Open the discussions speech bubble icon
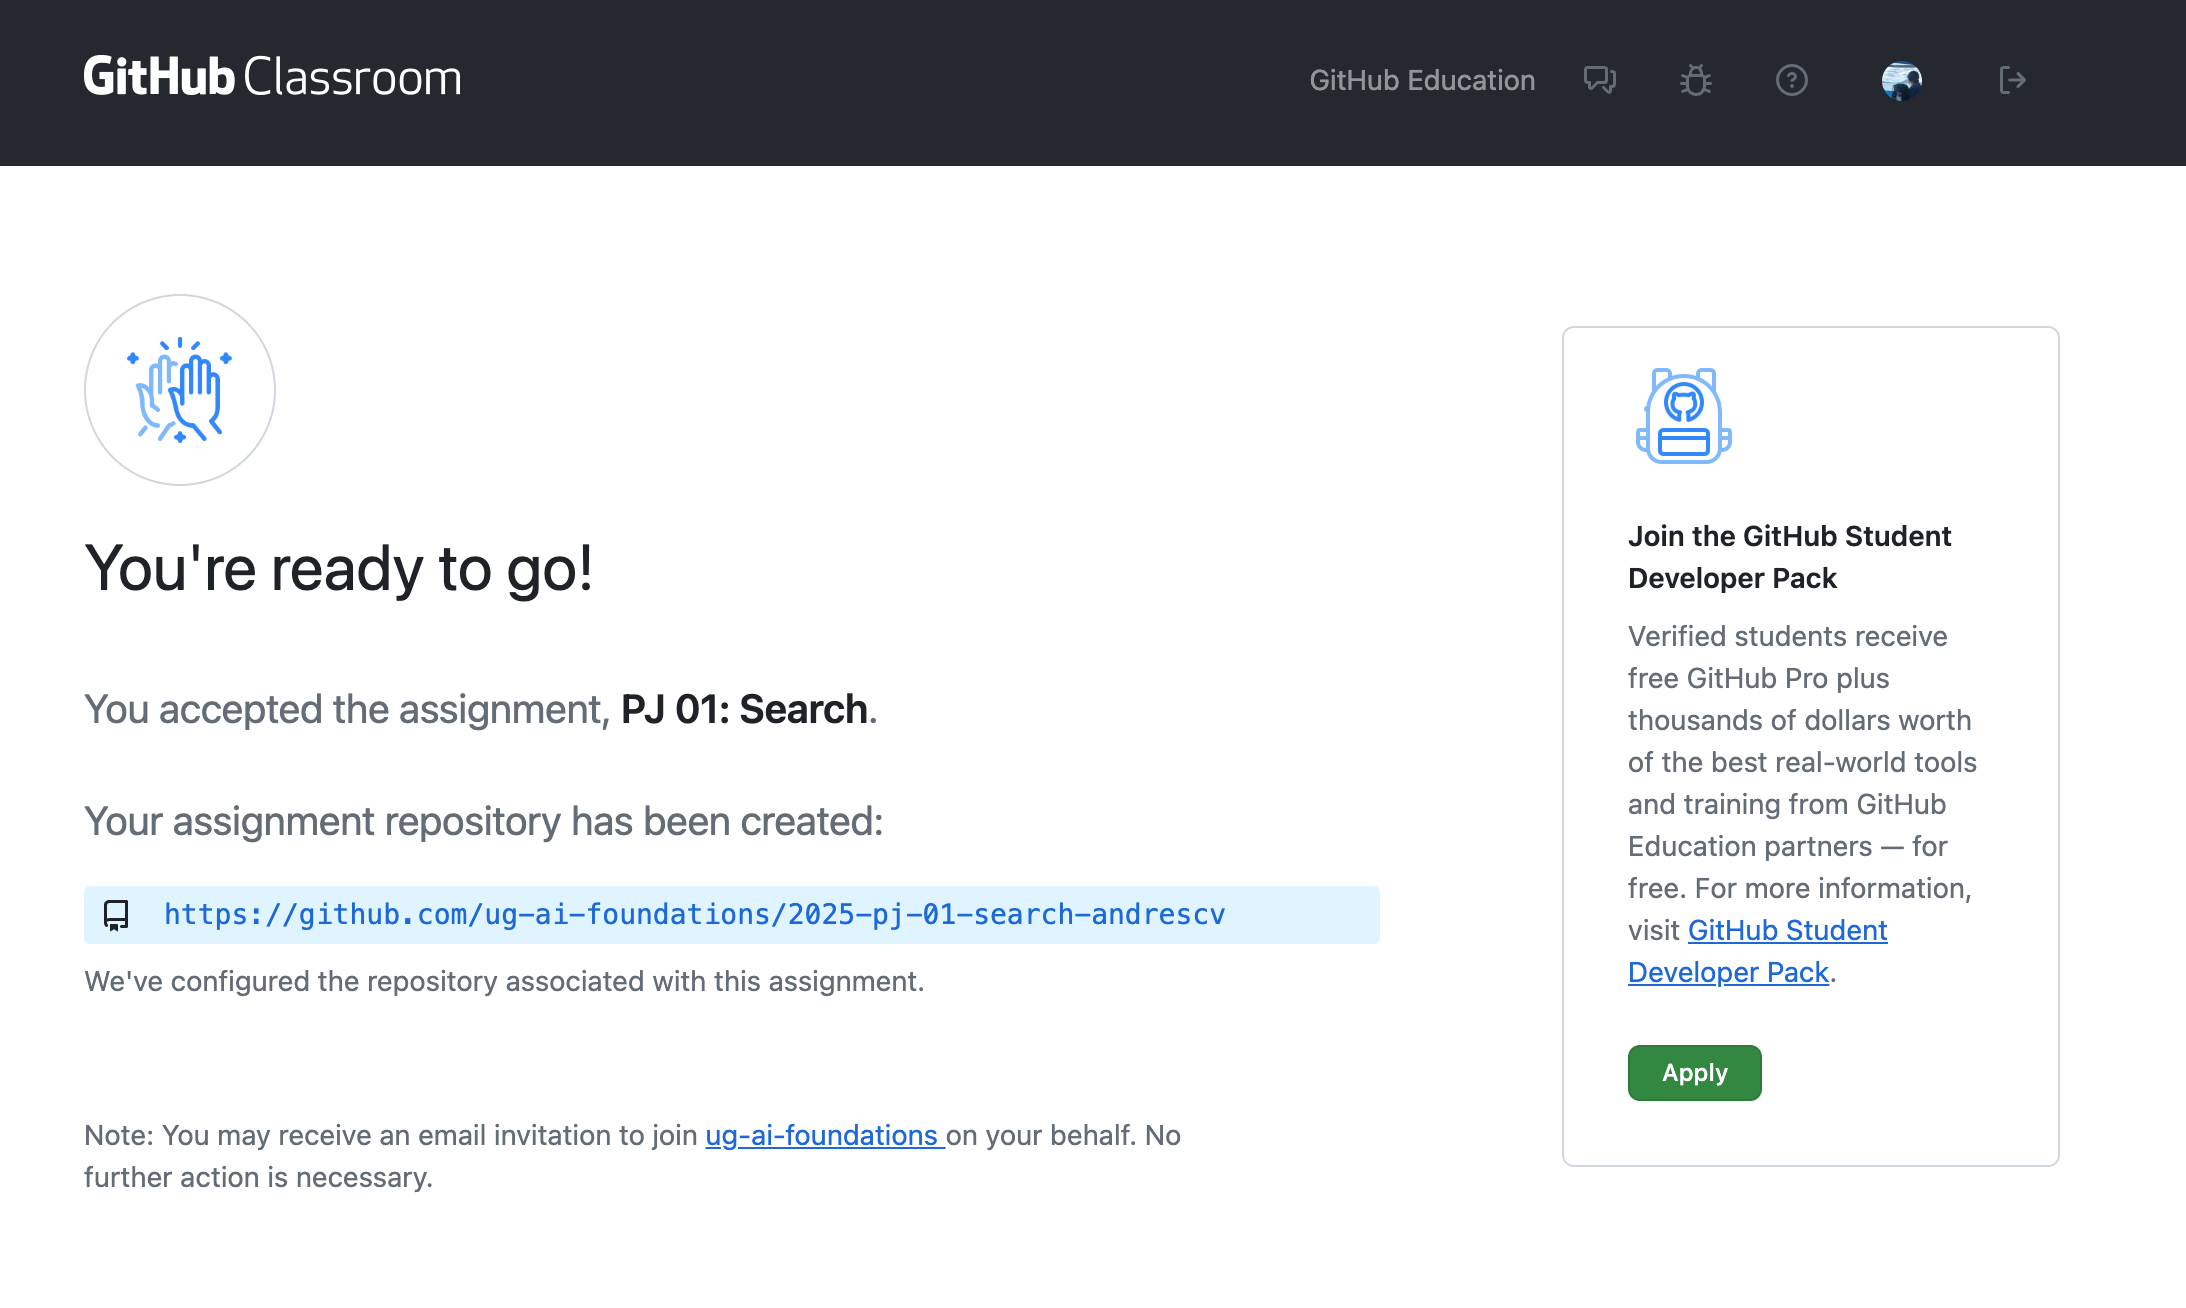2186x1308 pixels. click(1599, 80)
